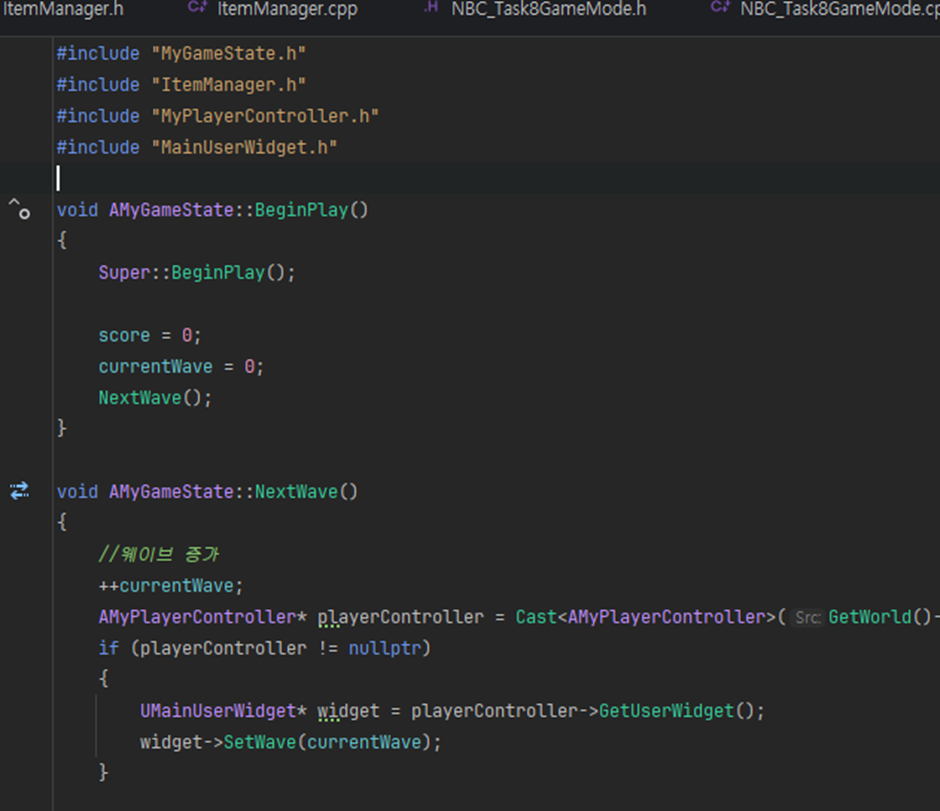Click the if keyword of the nullptr check
This screenshot has height=811, width=940.
(x=109, y=648)
